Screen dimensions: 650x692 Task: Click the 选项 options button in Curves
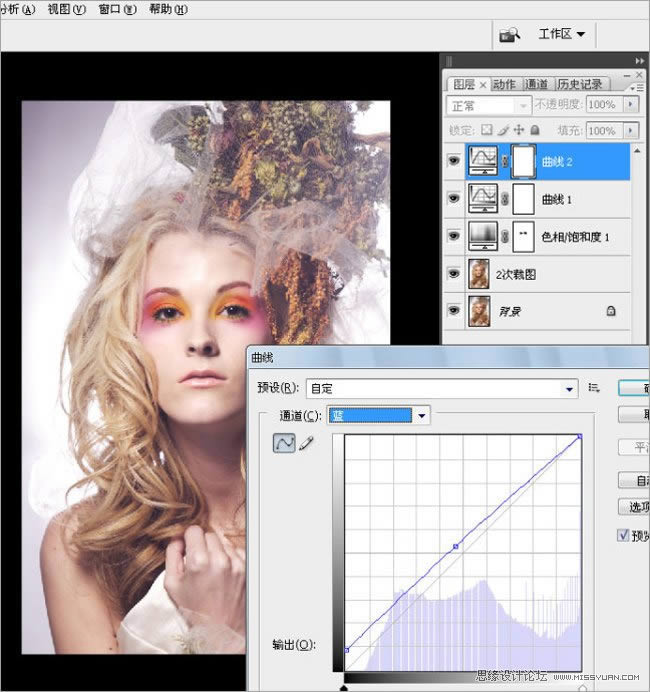634,507
